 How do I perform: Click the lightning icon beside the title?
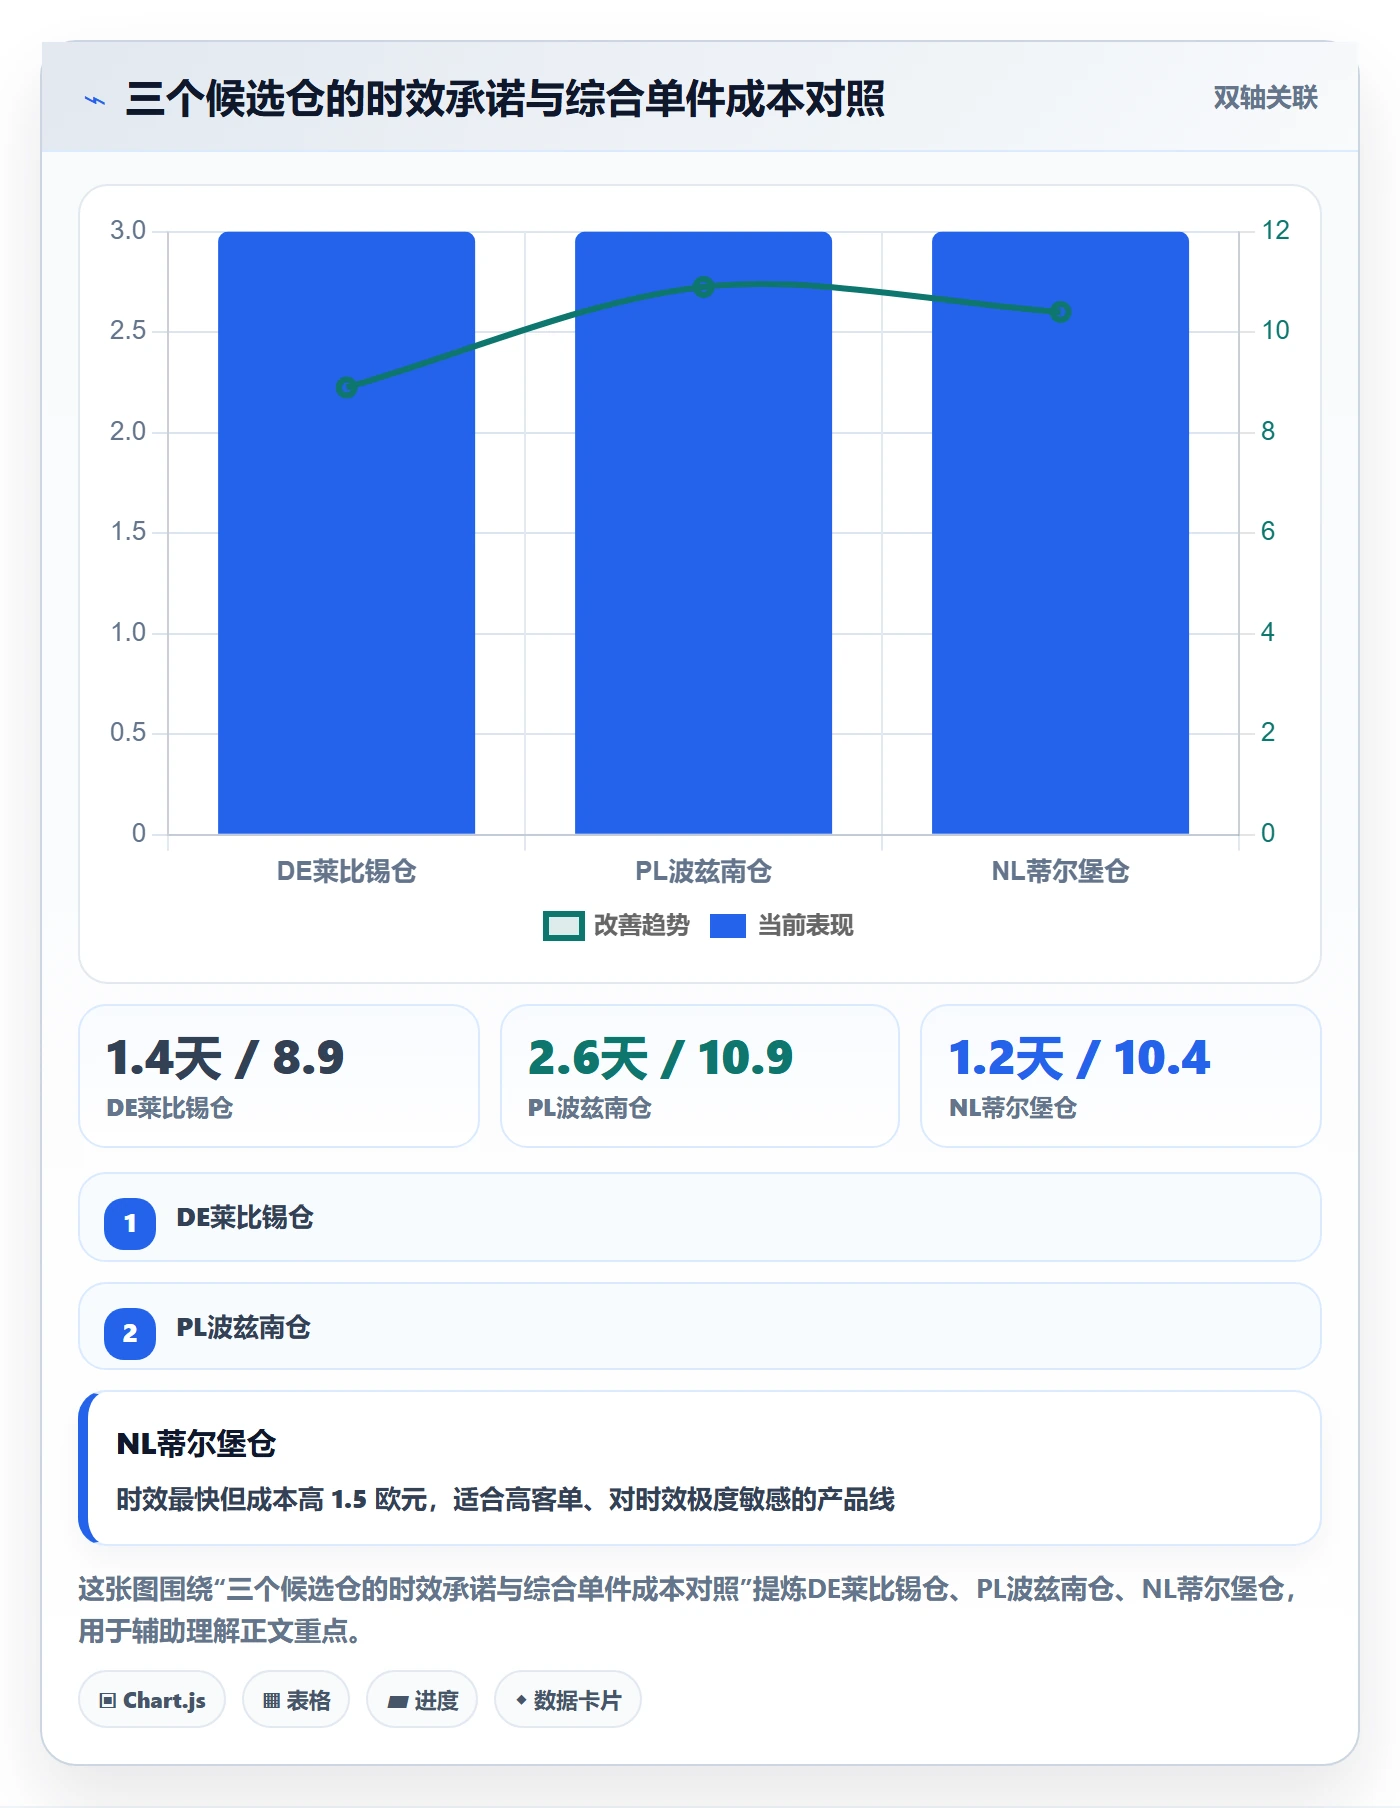95,100
